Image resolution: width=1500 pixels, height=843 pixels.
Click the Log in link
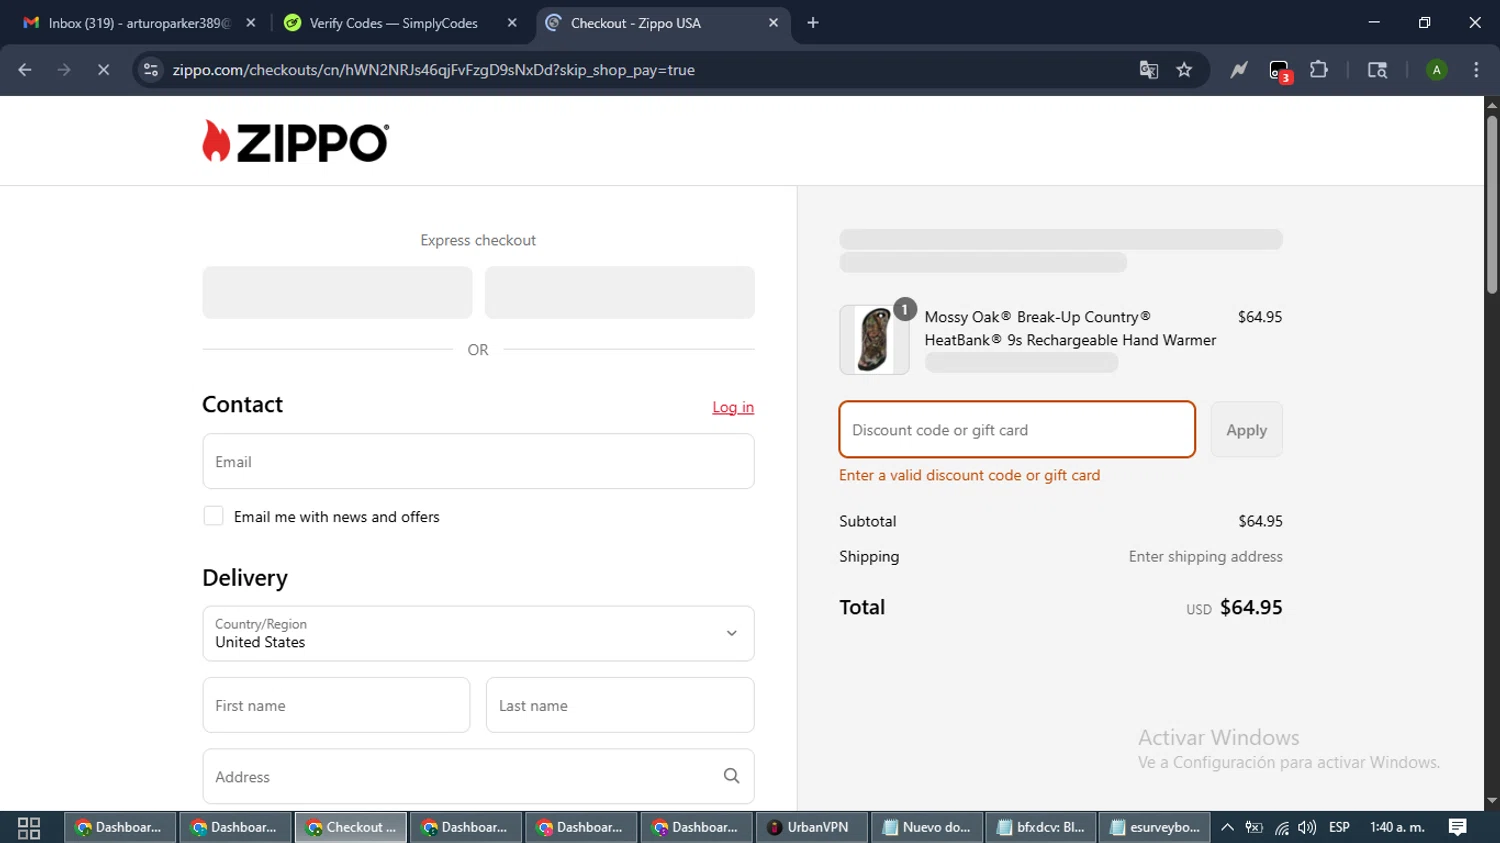[733, 407]
